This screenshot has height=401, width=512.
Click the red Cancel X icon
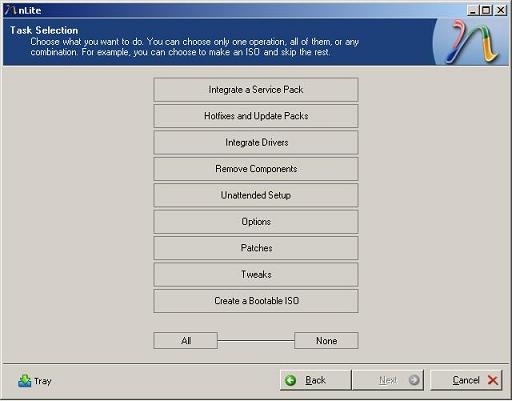(x=493, y=380)
